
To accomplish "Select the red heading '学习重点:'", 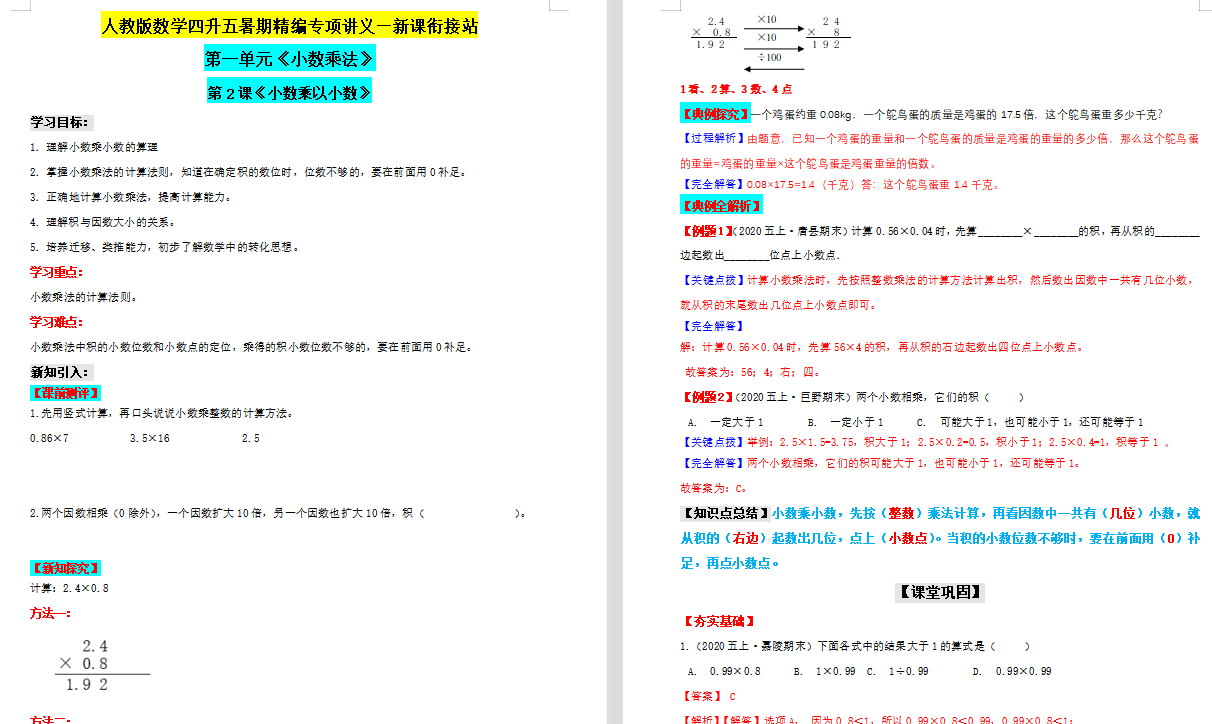I will (x=57, y=272).
